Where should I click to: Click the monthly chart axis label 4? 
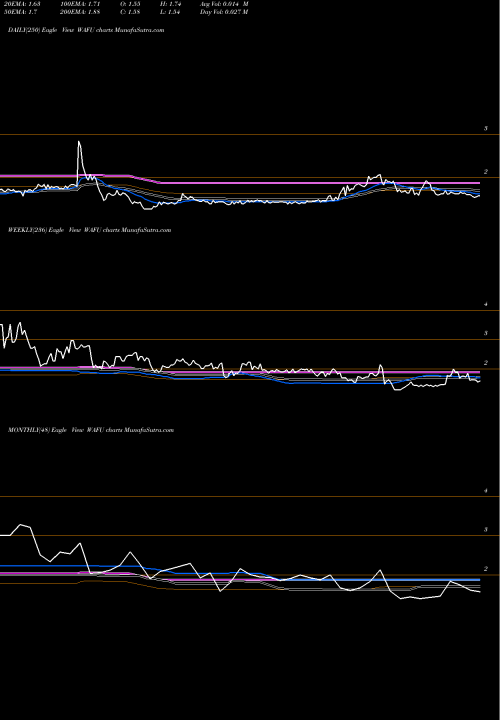point(486,491)
